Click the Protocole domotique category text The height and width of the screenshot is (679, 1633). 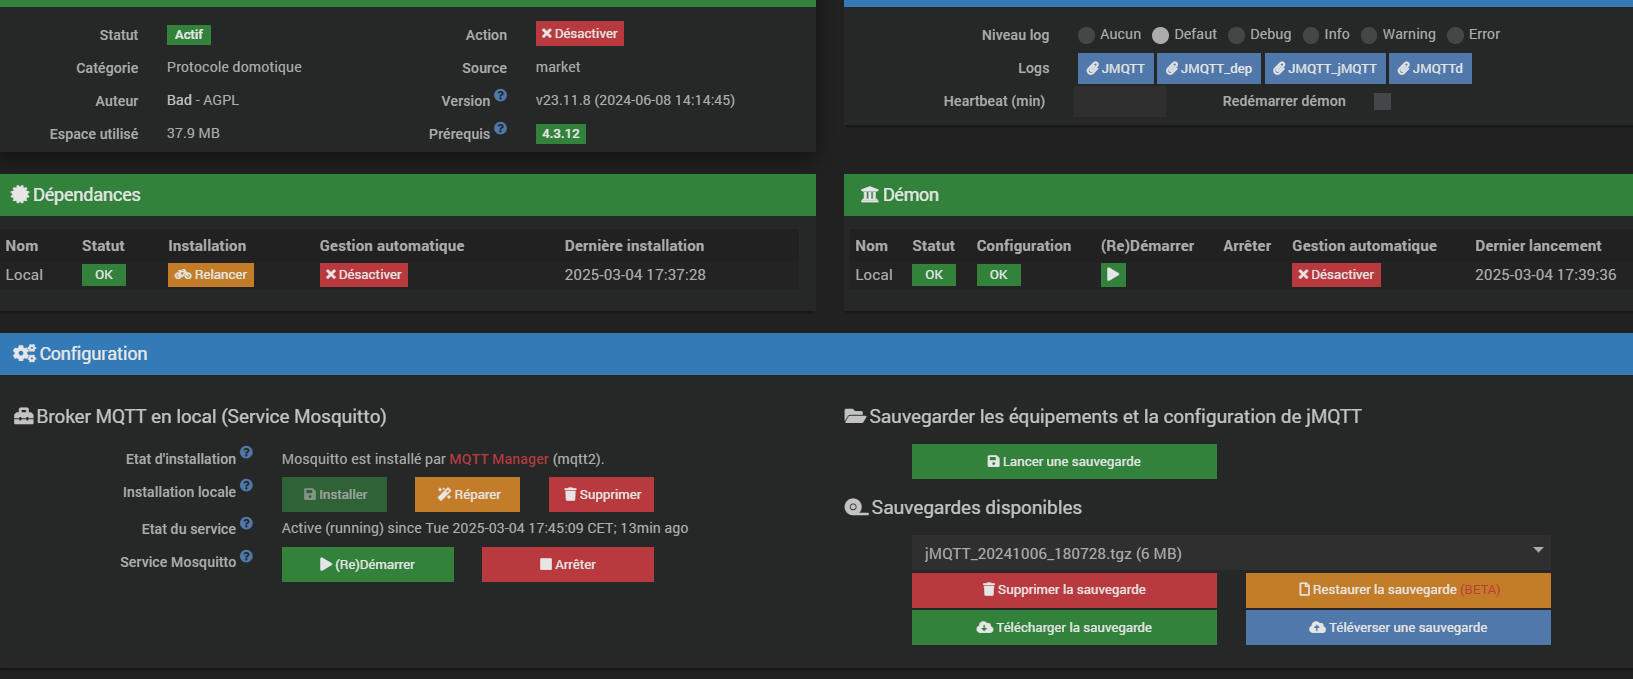pos(234,67)
